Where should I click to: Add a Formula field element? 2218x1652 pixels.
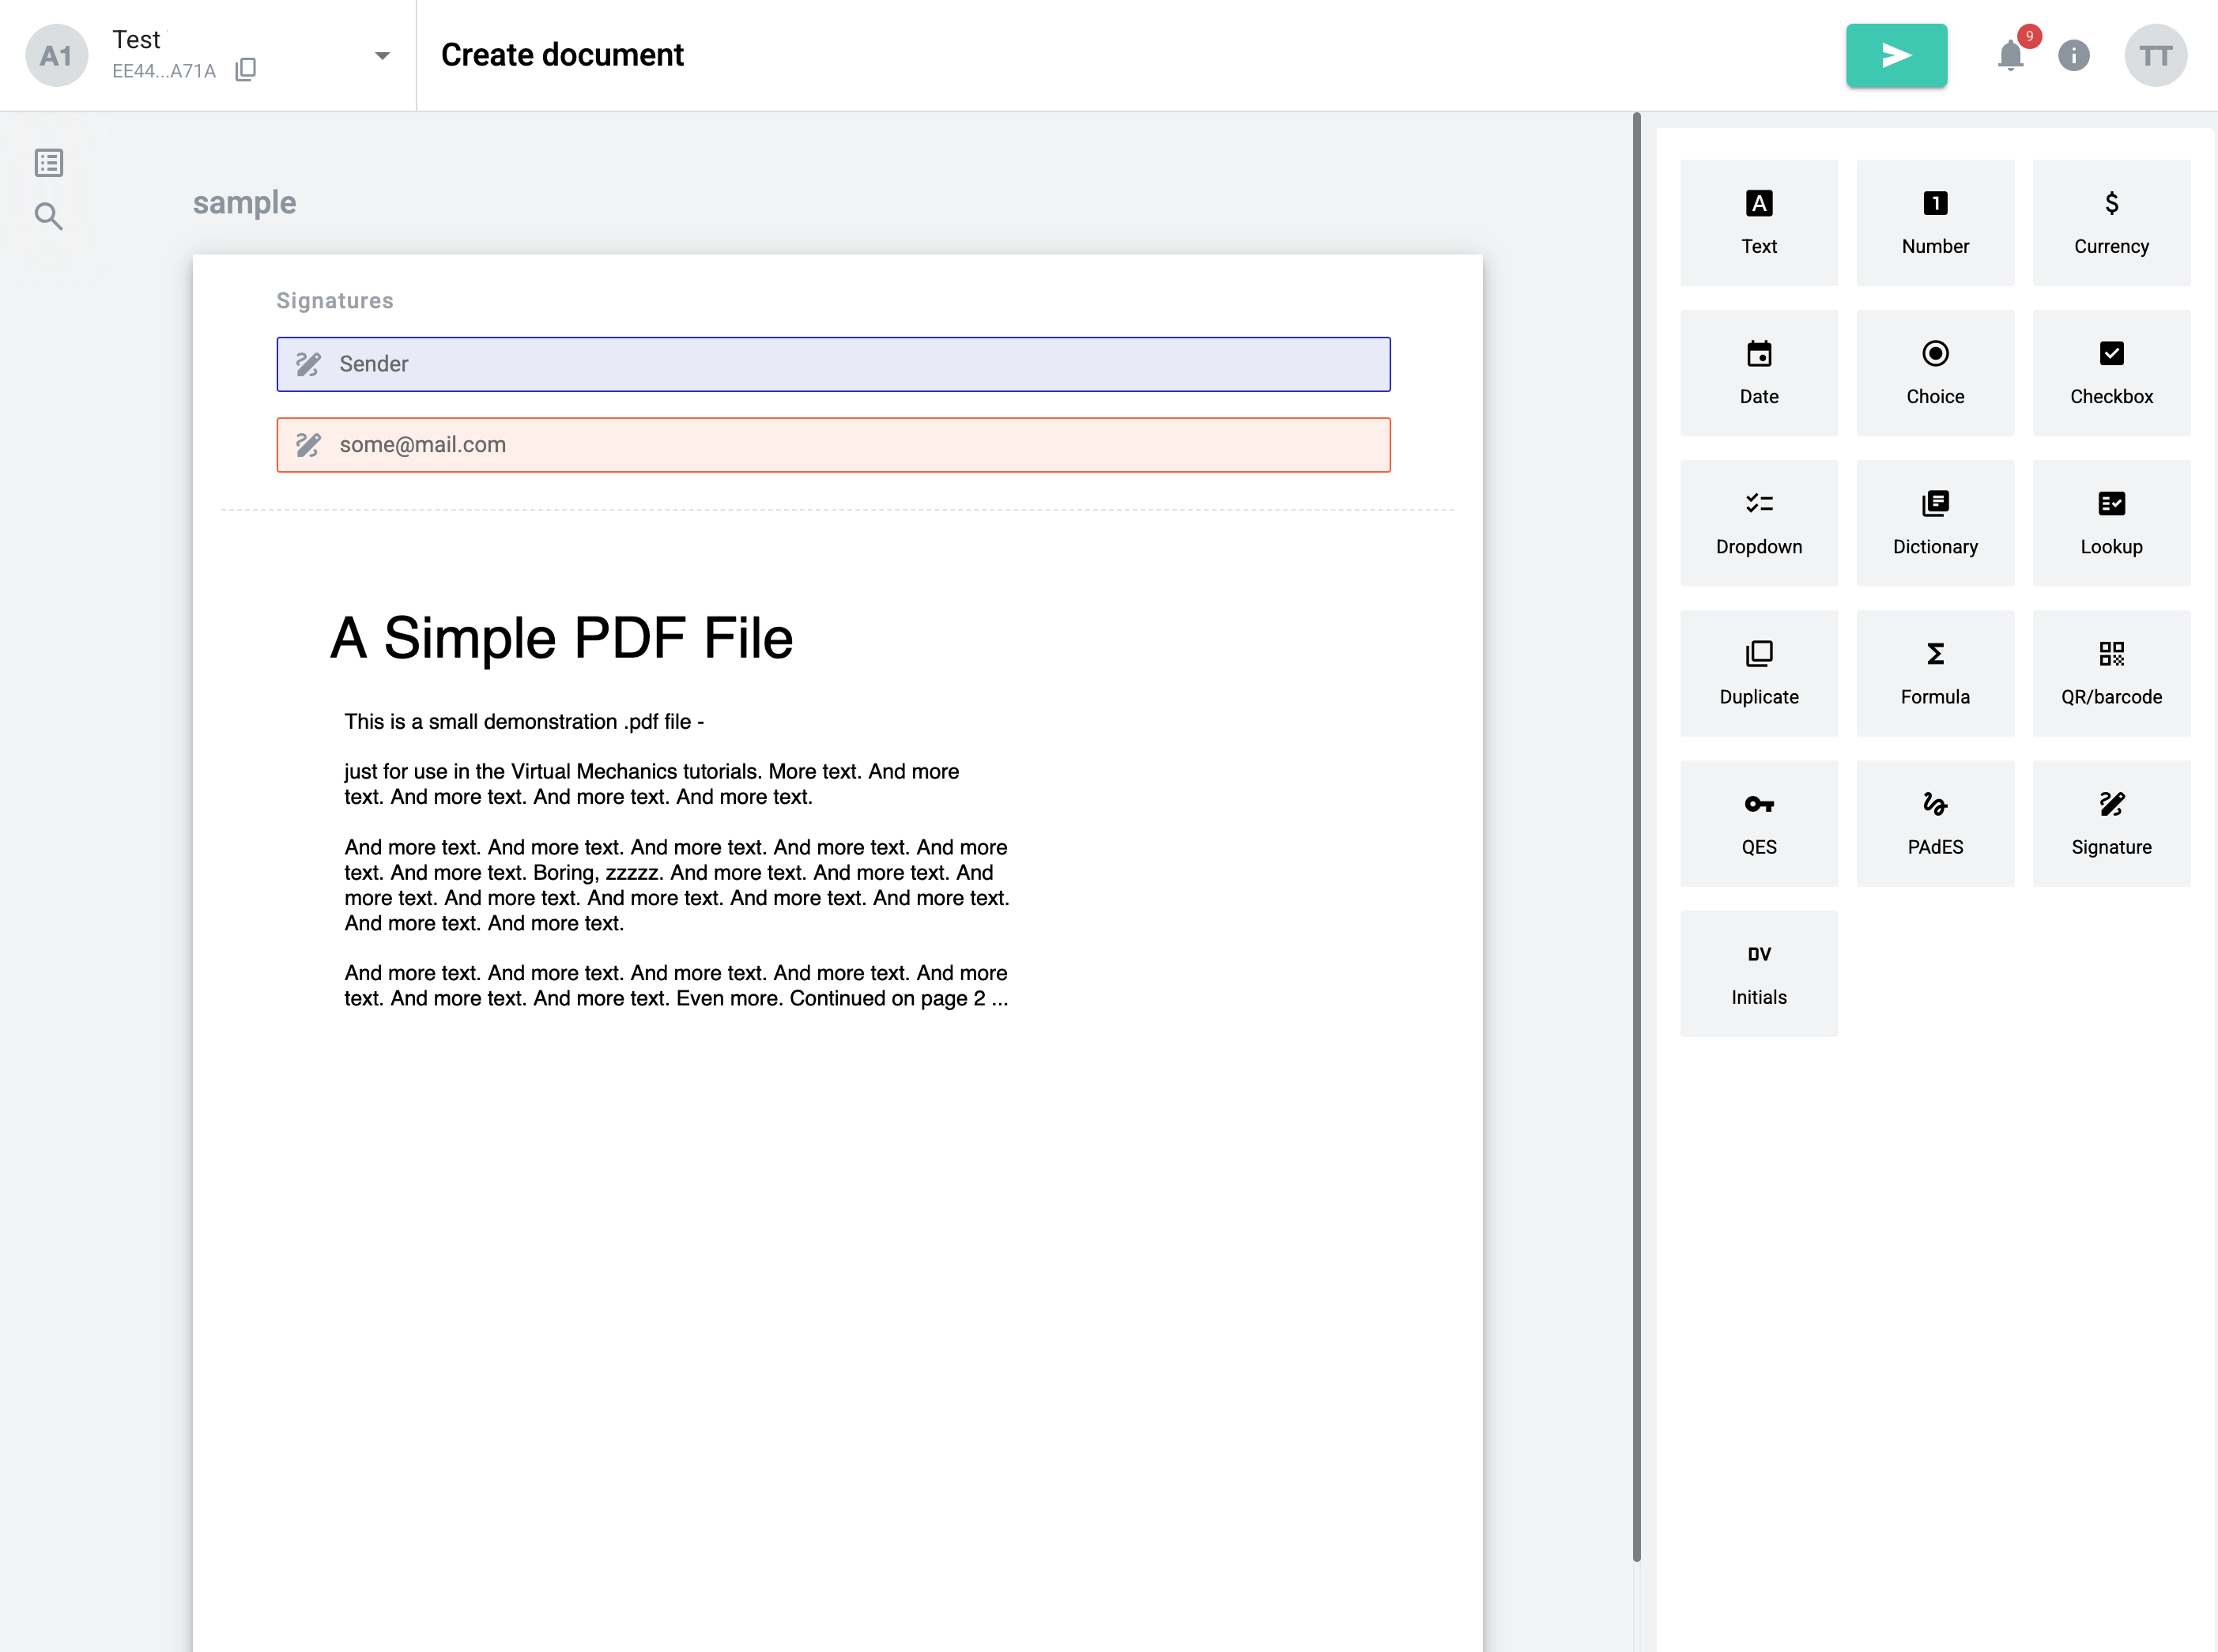tap(1935, 673)
